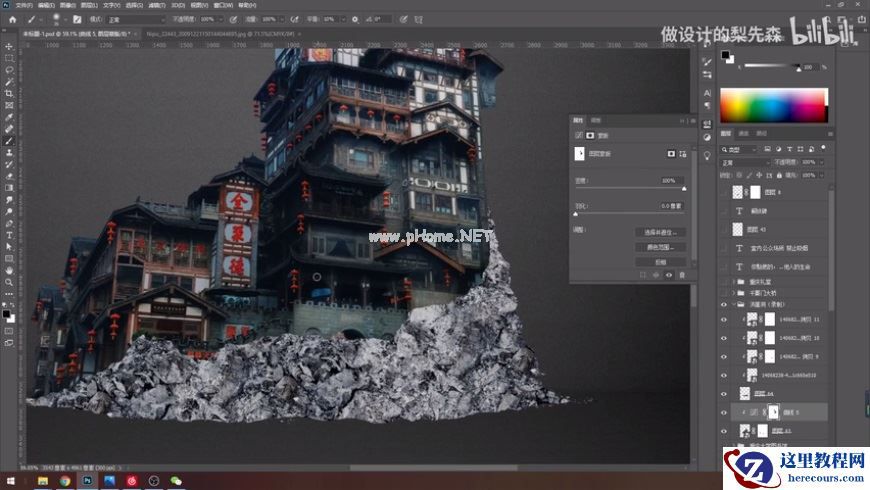Toggle mask visibility eye in Properties panel

coord(669,275)
